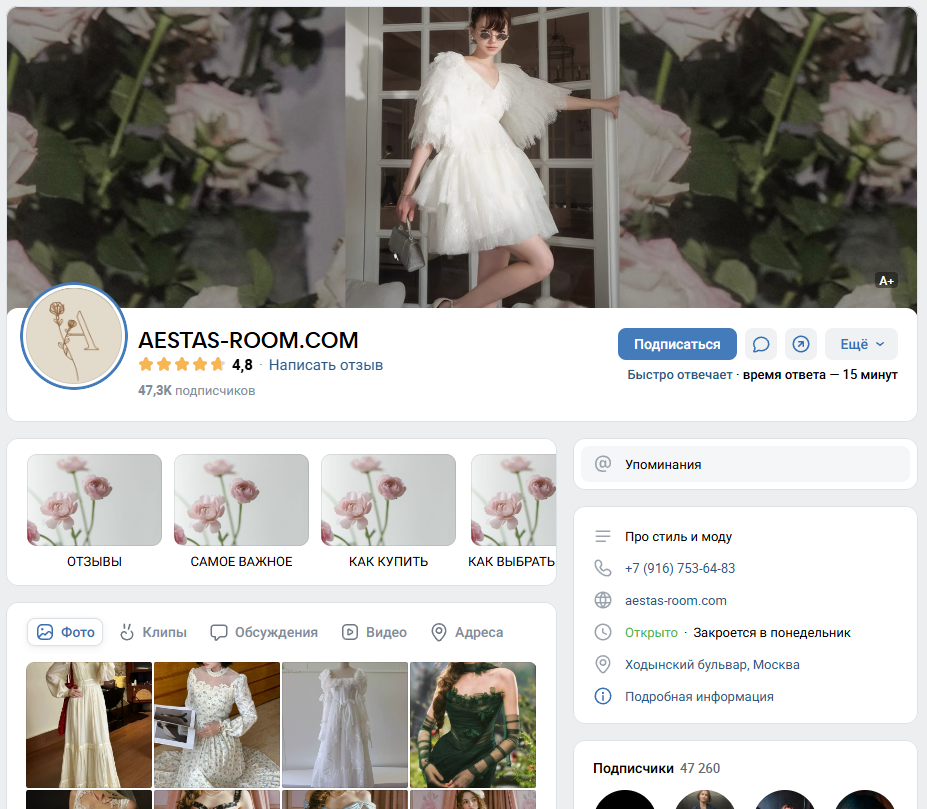Open the Обсуждения tab
927x809 pixels.
pyautogui.click(x=264, y=632)
